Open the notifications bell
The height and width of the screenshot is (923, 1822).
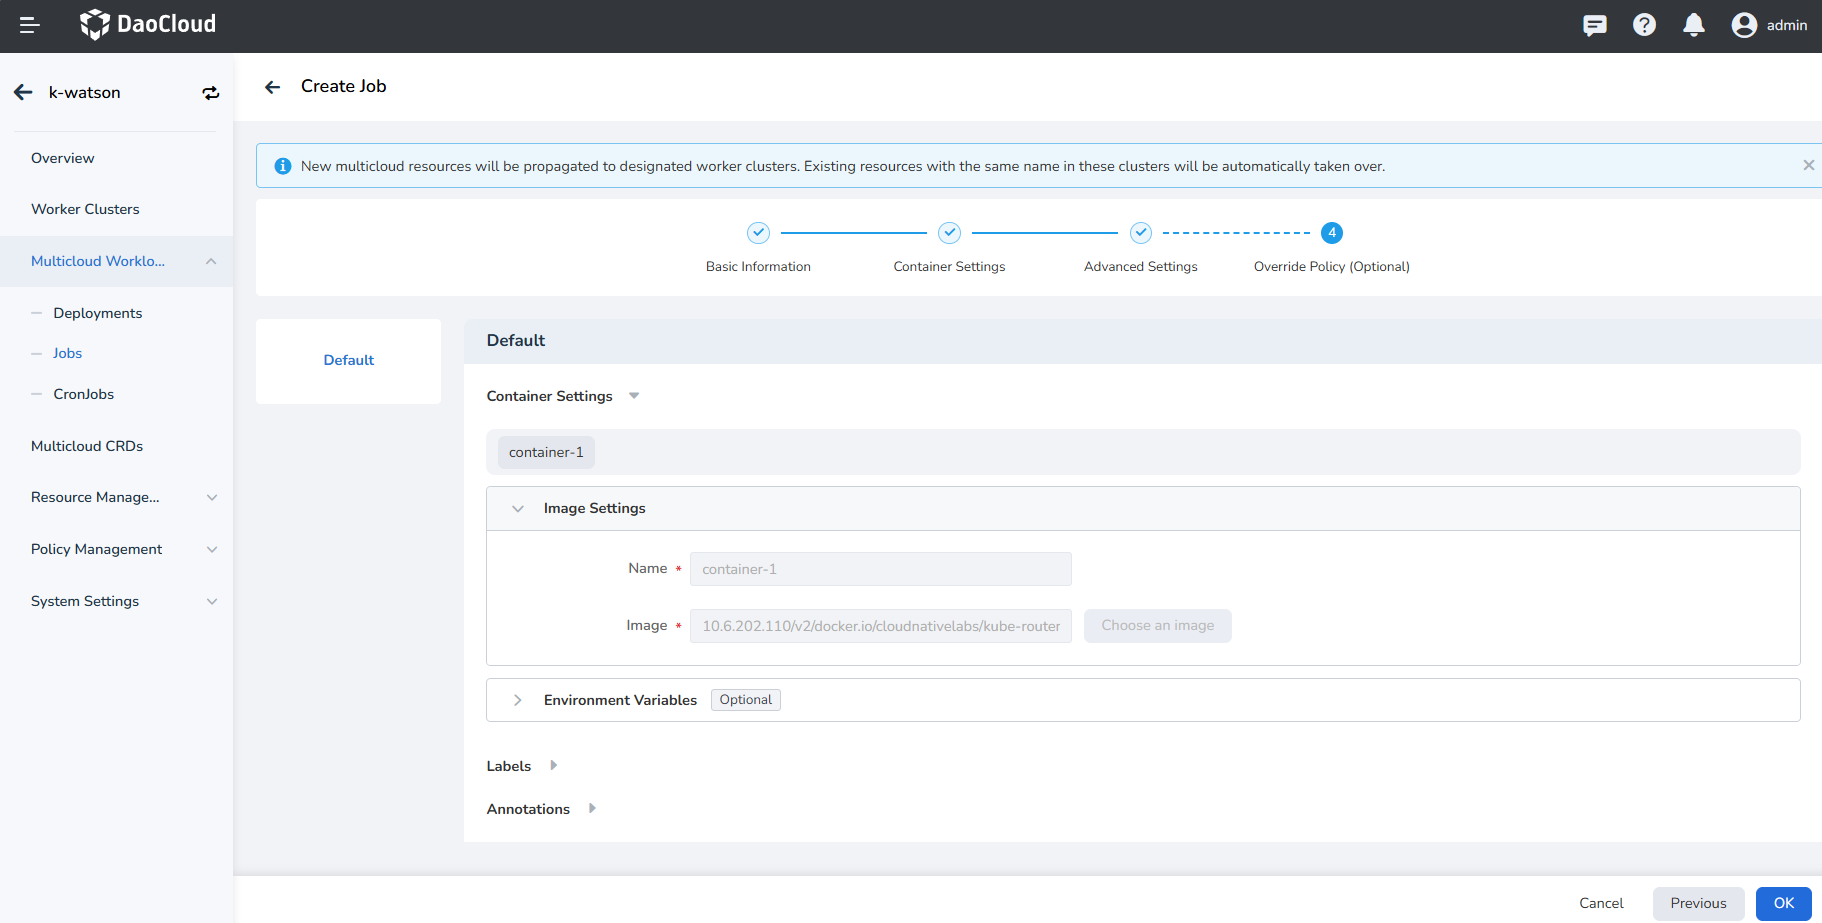point(1693,25)
